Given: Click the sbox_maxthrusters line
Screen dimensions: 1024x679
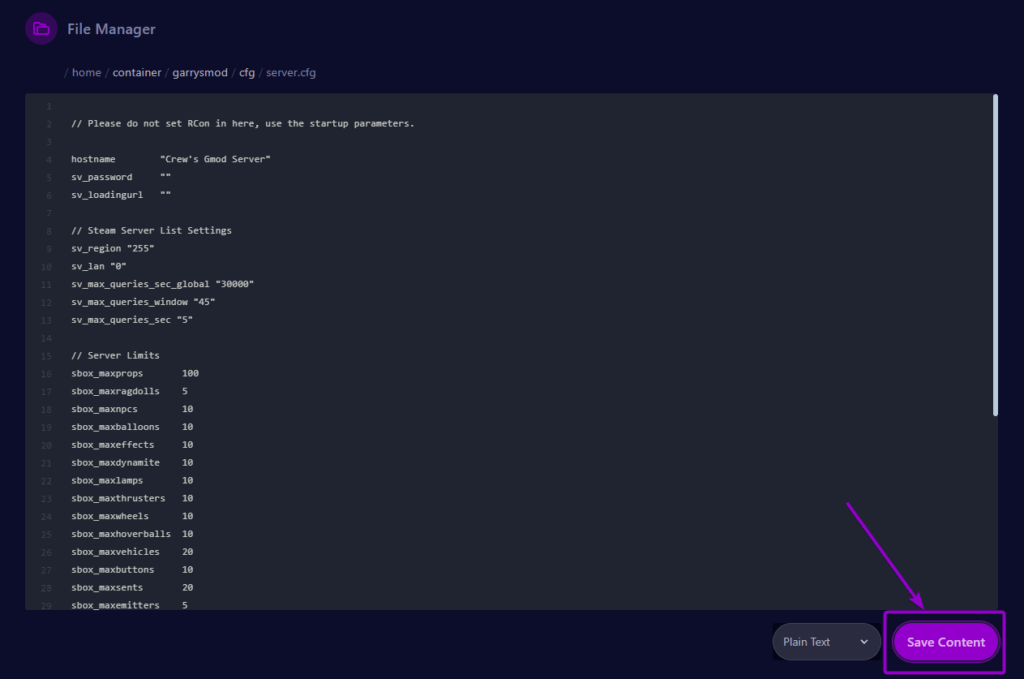Looking at the screenshot, I should [132, 498].
